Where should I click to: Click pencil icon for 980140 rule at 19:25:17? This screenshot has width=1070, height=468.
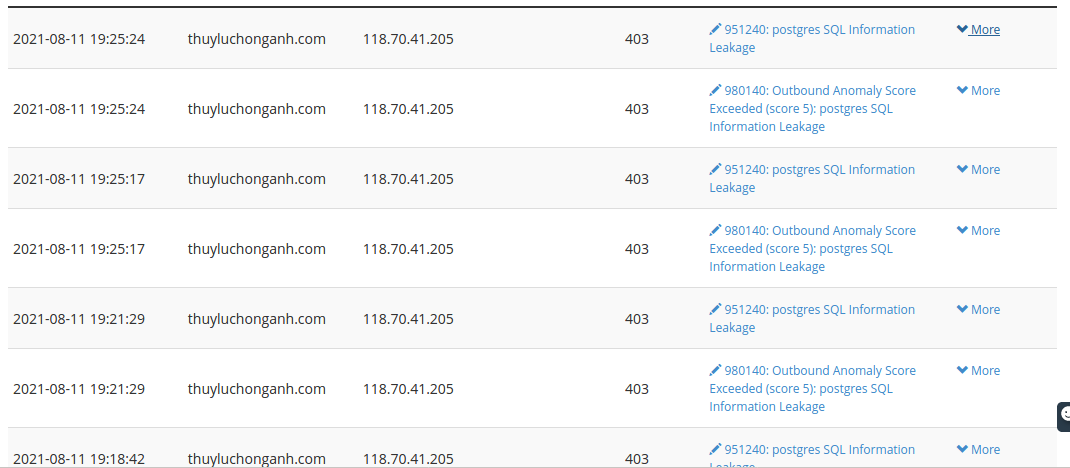[x=714, y=230]
